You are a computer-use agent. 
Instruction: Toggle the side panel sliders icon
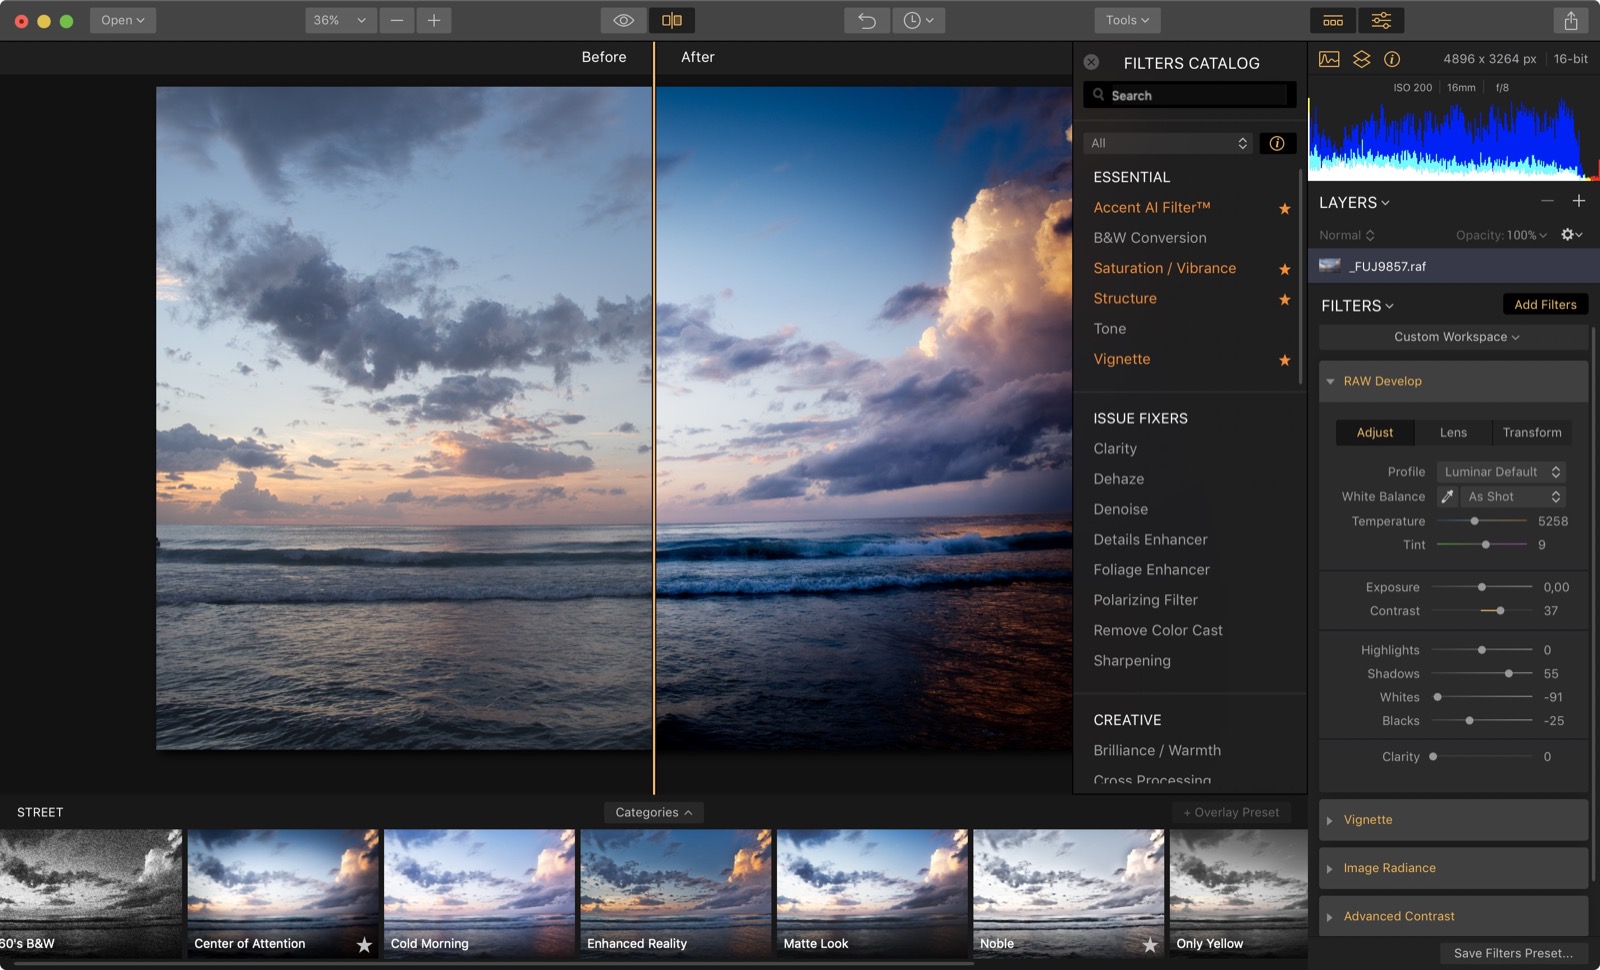[1381, 20]
